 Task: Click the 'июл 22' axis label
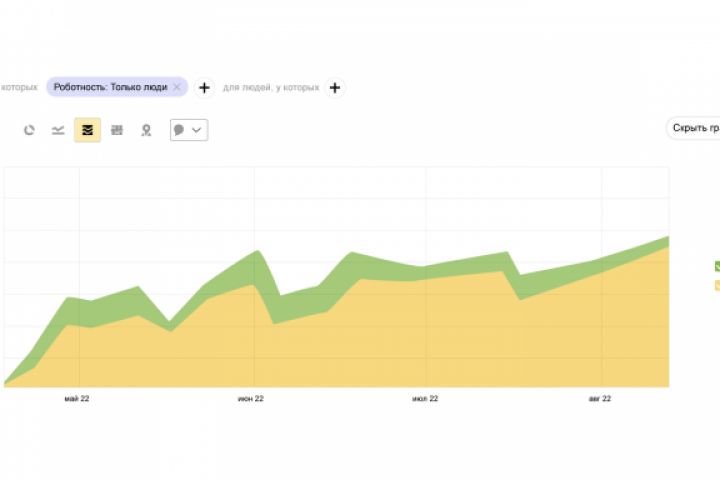(x=425, y=399)
